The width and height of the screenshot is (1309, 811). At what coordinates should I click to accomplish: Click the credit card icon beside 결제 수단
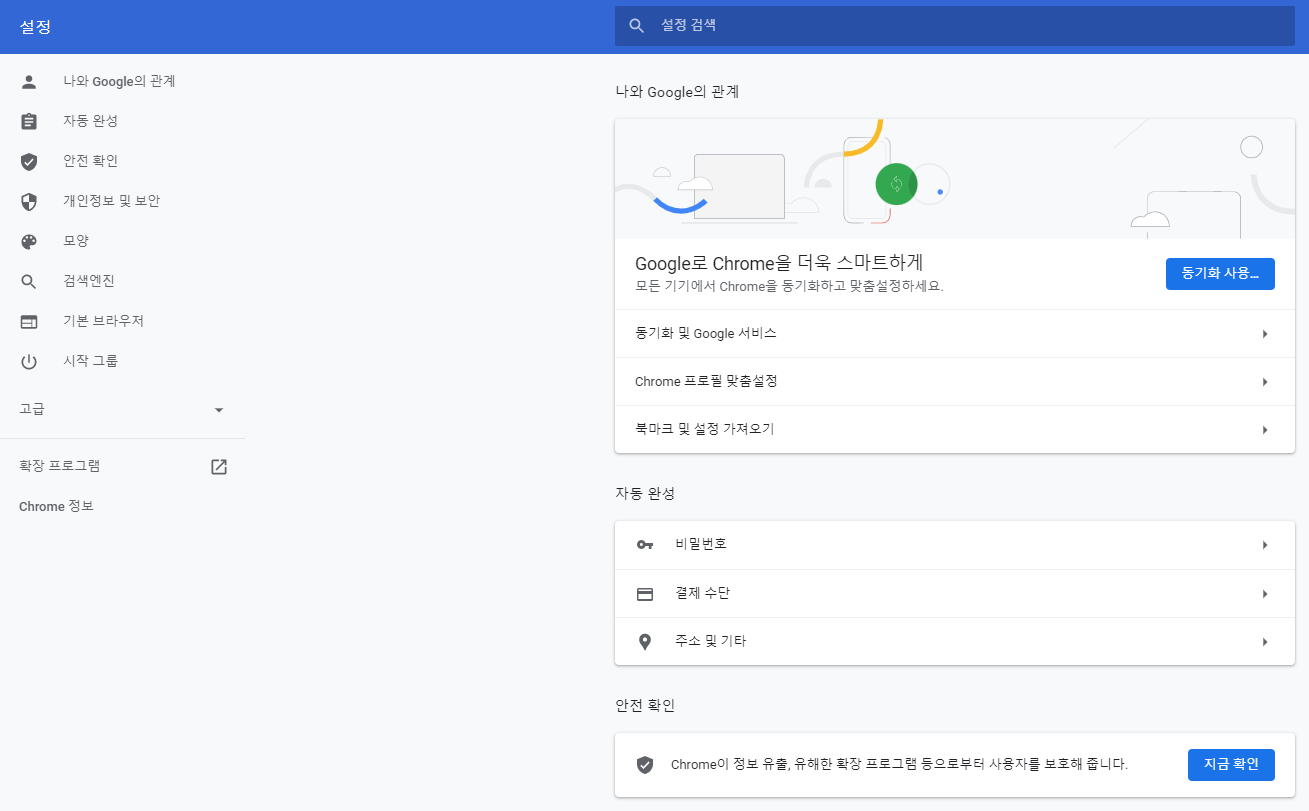point(645,593)
